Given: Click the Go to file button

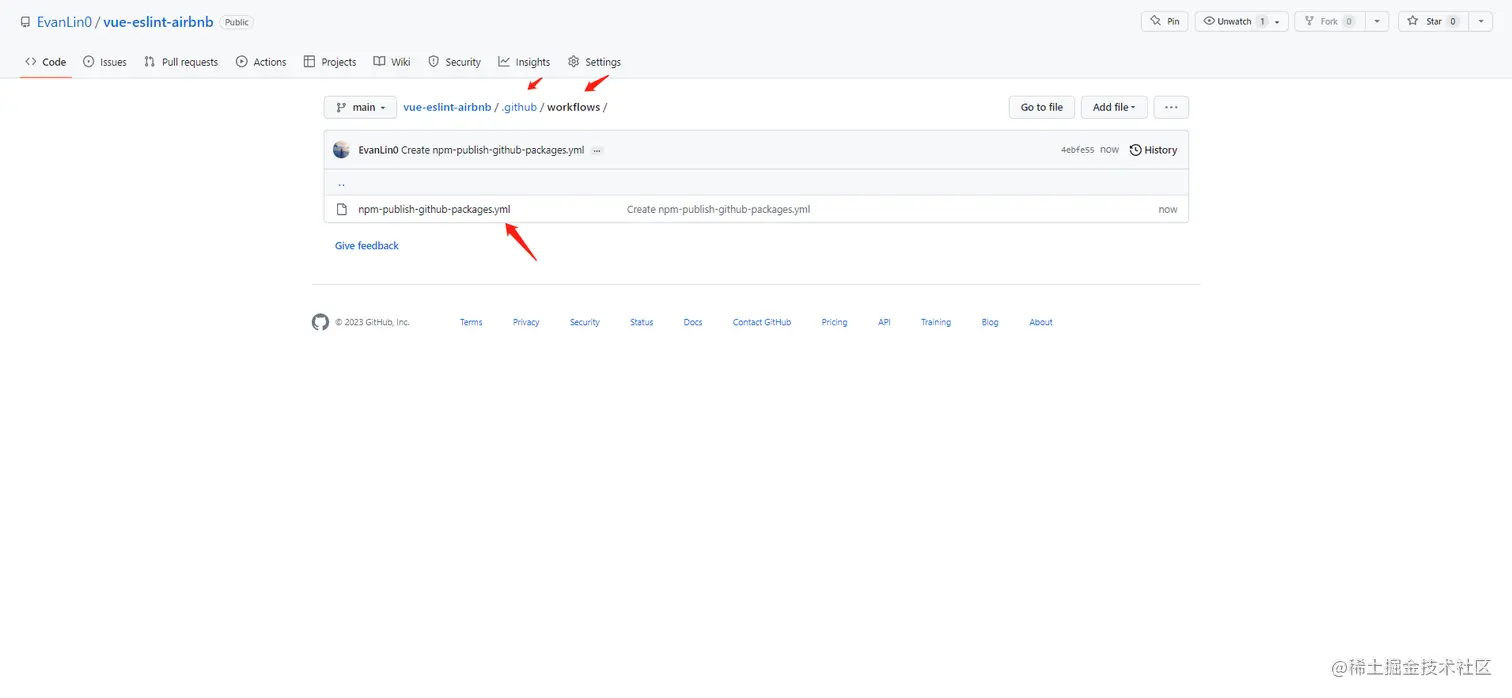Looking at the screenshot, I should (1042, 107).
